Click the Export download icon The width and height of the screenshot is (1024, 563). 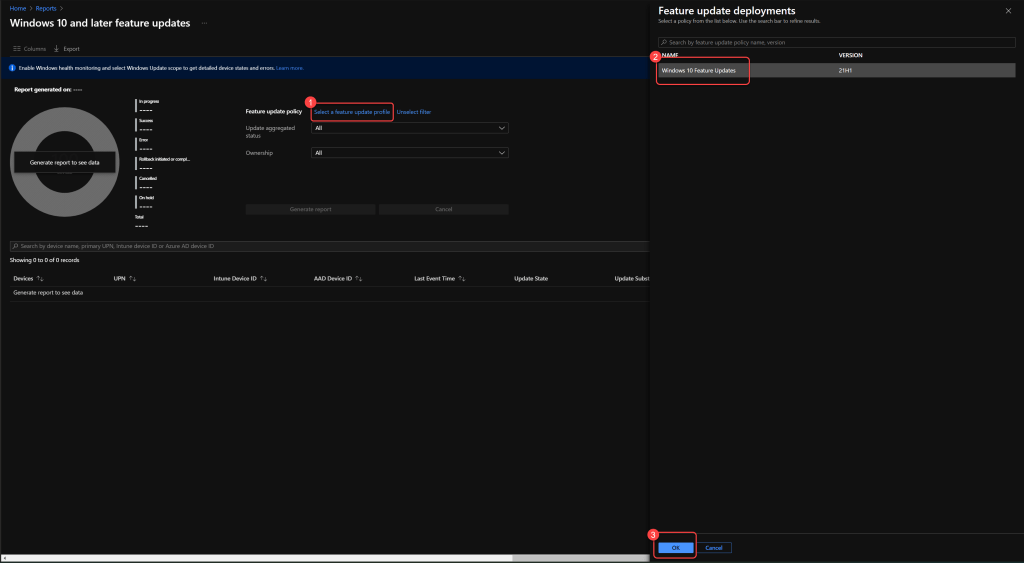pos(56,48)
